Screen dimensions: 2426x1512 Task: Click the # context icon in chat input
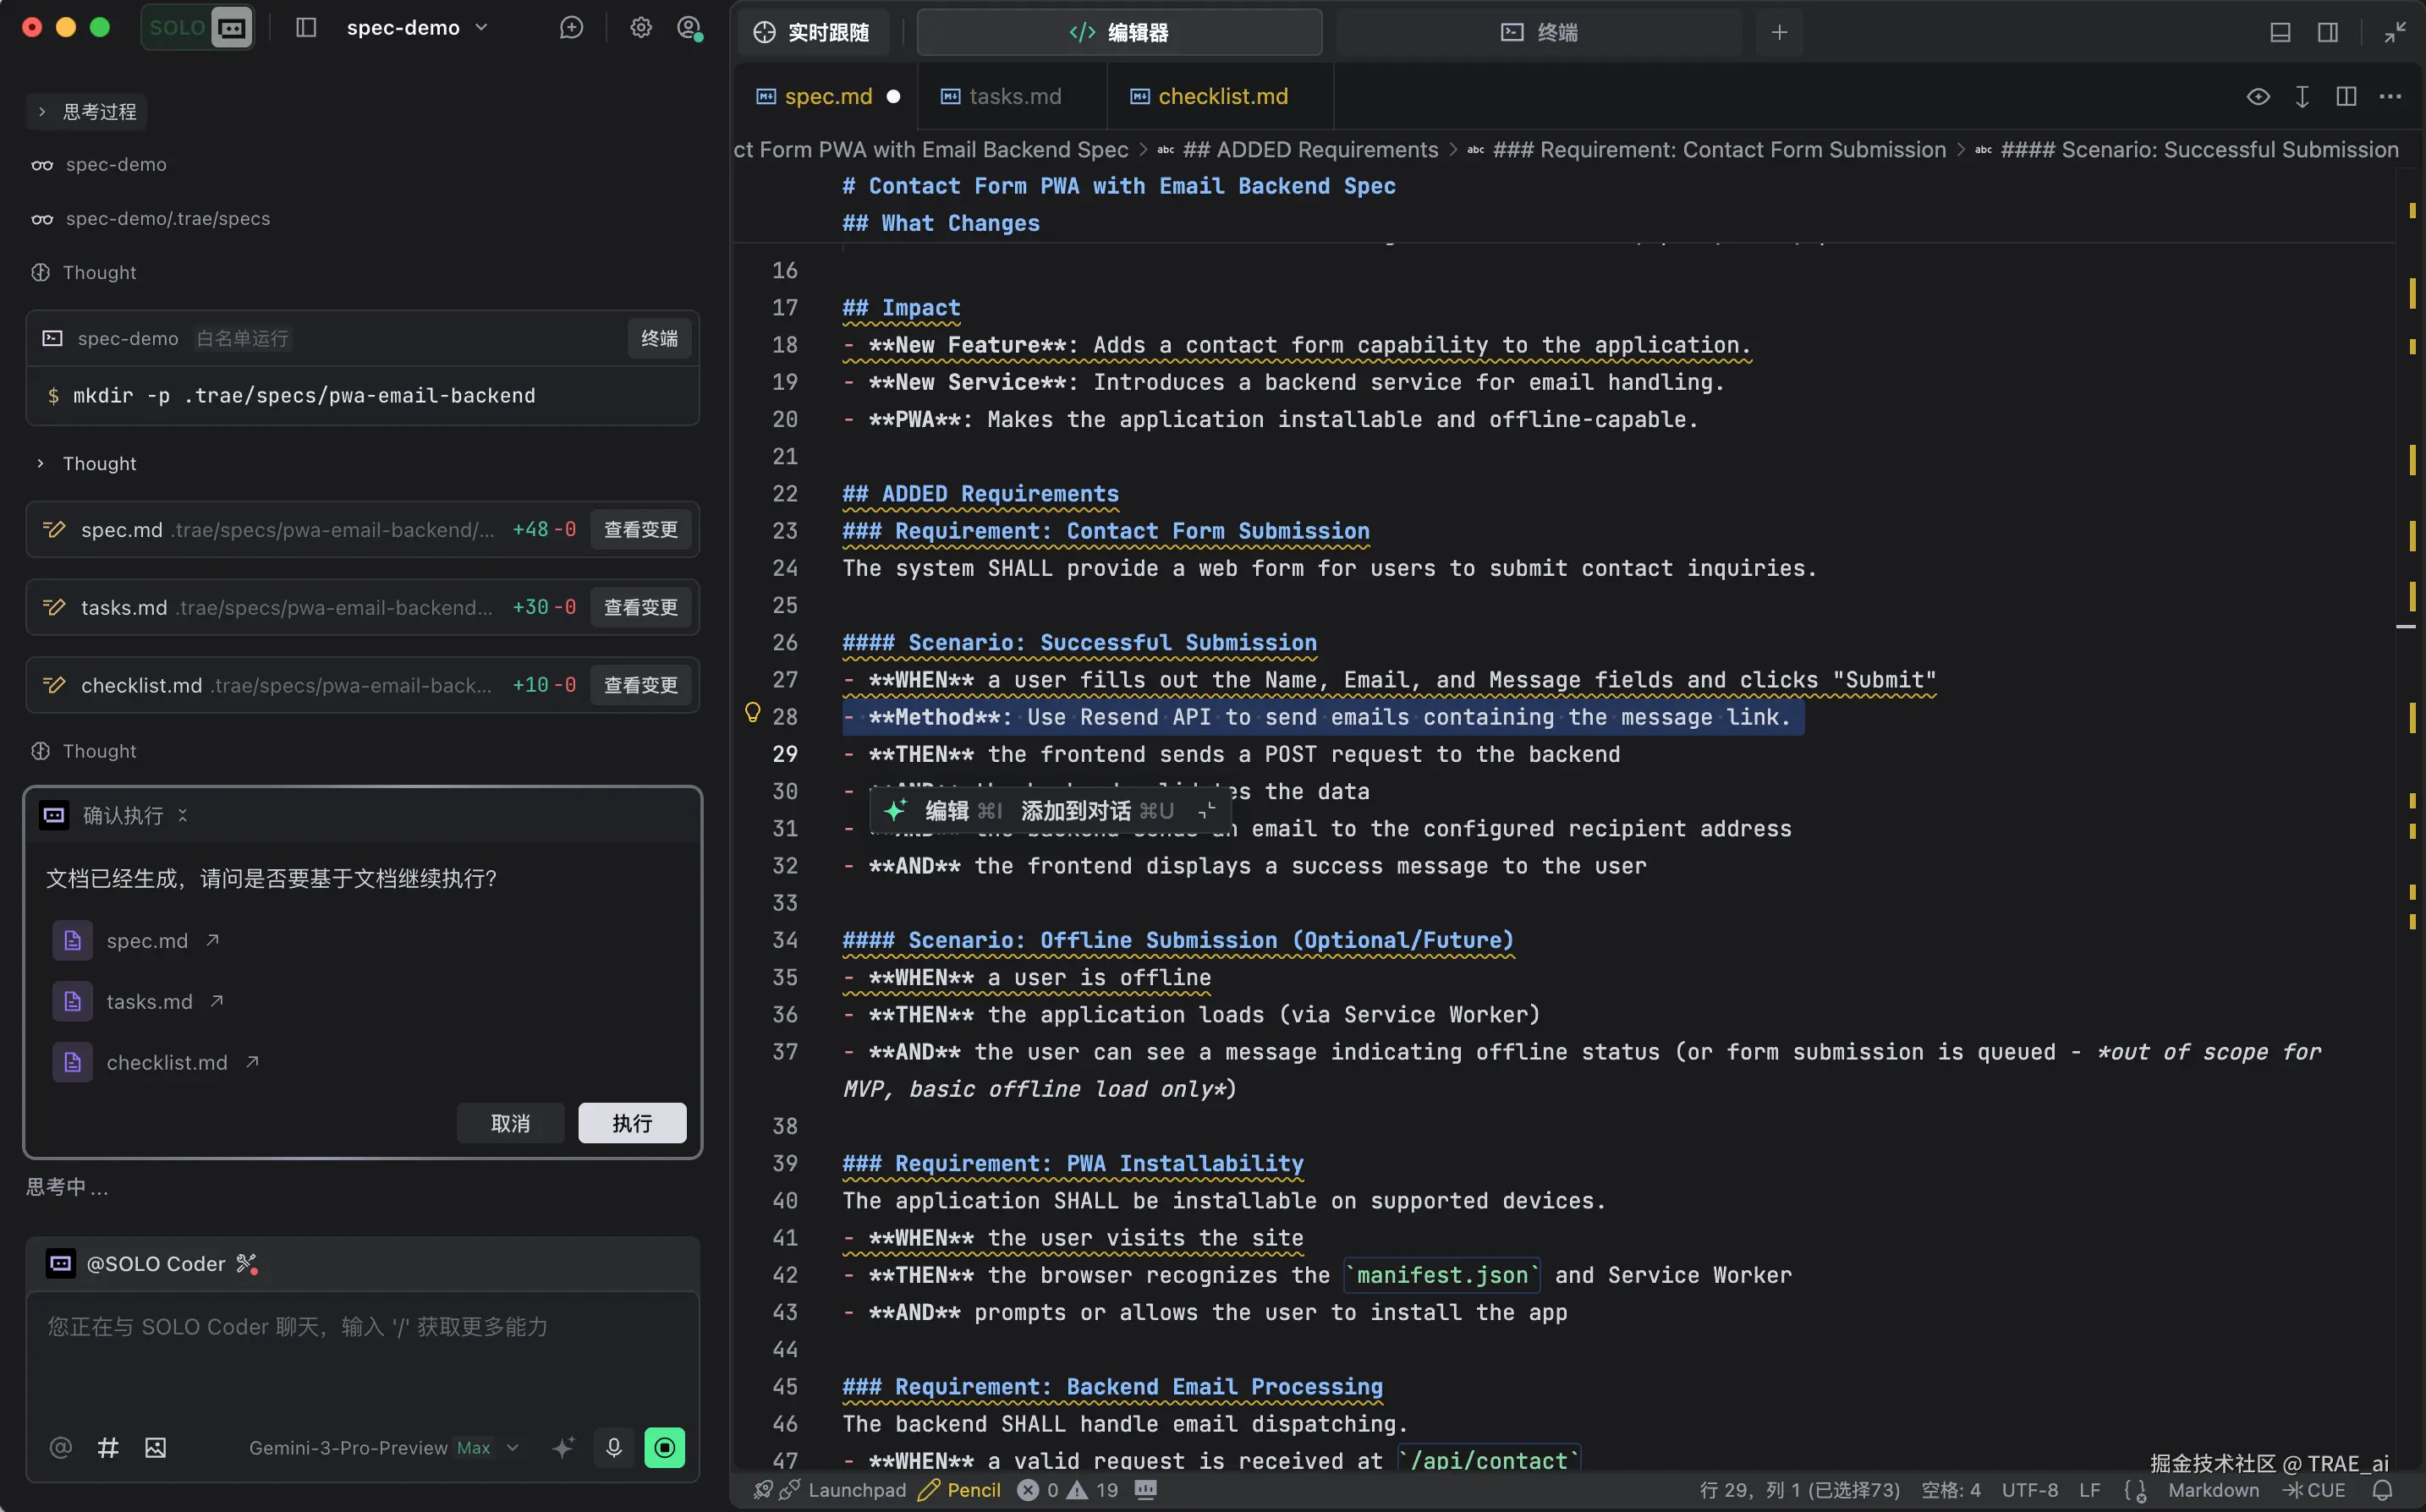[108, 1447]
